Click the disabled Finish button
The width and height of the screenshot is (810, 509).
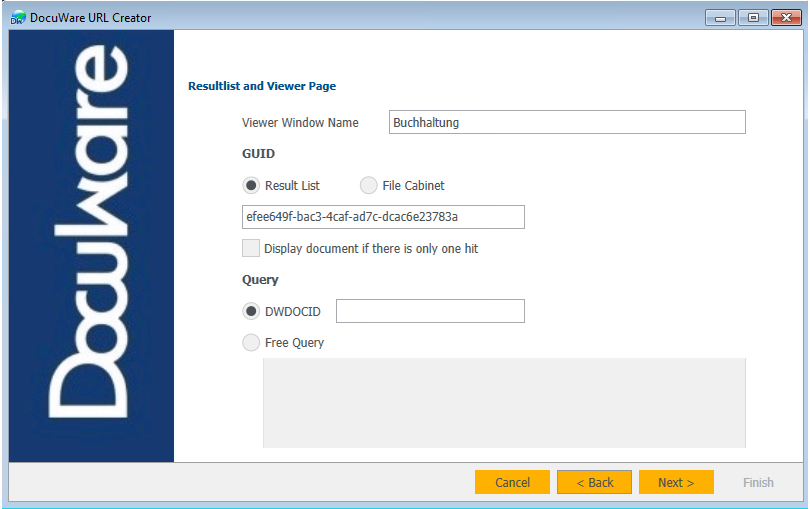pos(758,482)
